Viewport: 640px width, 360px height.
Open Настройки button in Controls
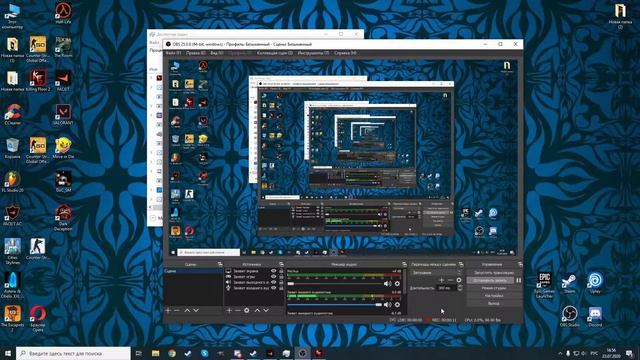[x=494, y=296]
